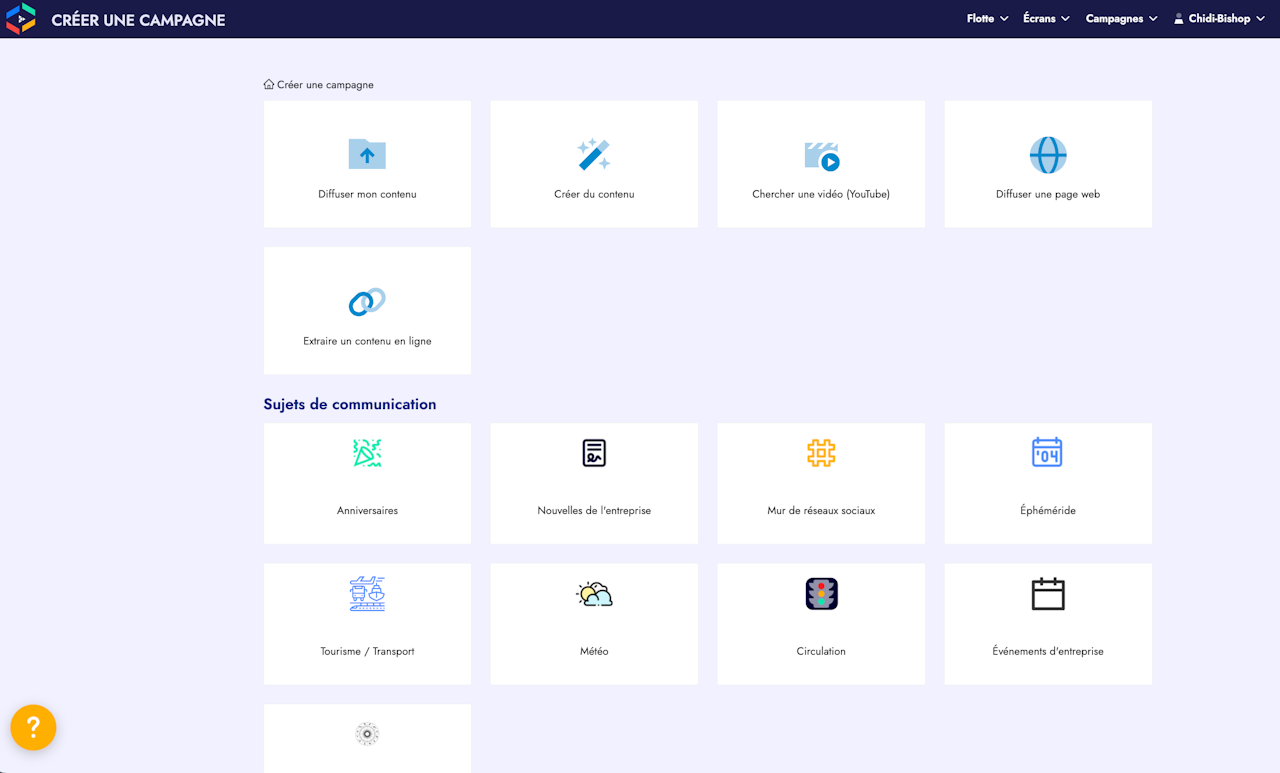Open the Tourisme / Transport icon

coord(367,594)
